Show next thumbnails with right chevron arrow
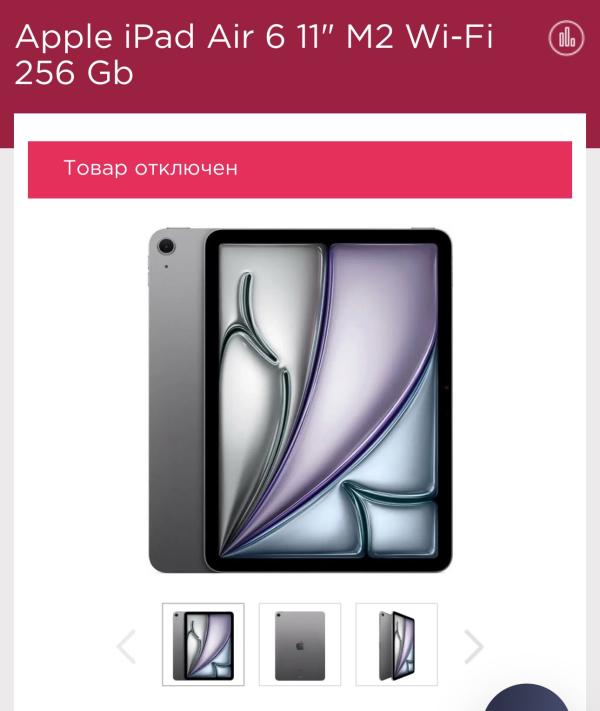Viewport: 600px width, 711px height. [x=474, y=646]
